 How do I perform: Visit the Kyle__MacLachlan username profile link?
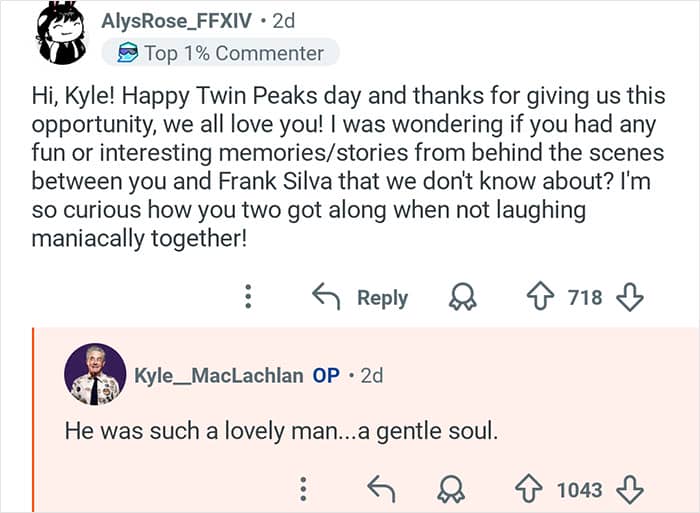pos(218,376)
